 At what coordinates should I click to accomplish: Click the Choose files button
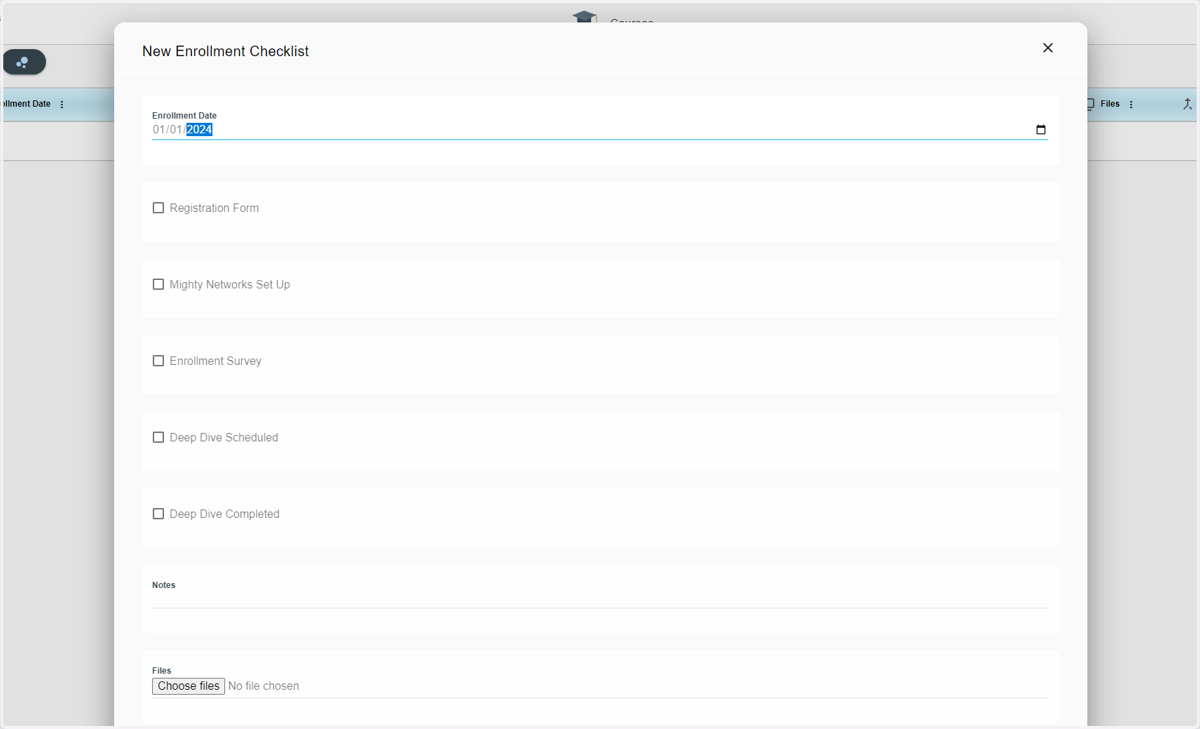click(x=188, y=686)
